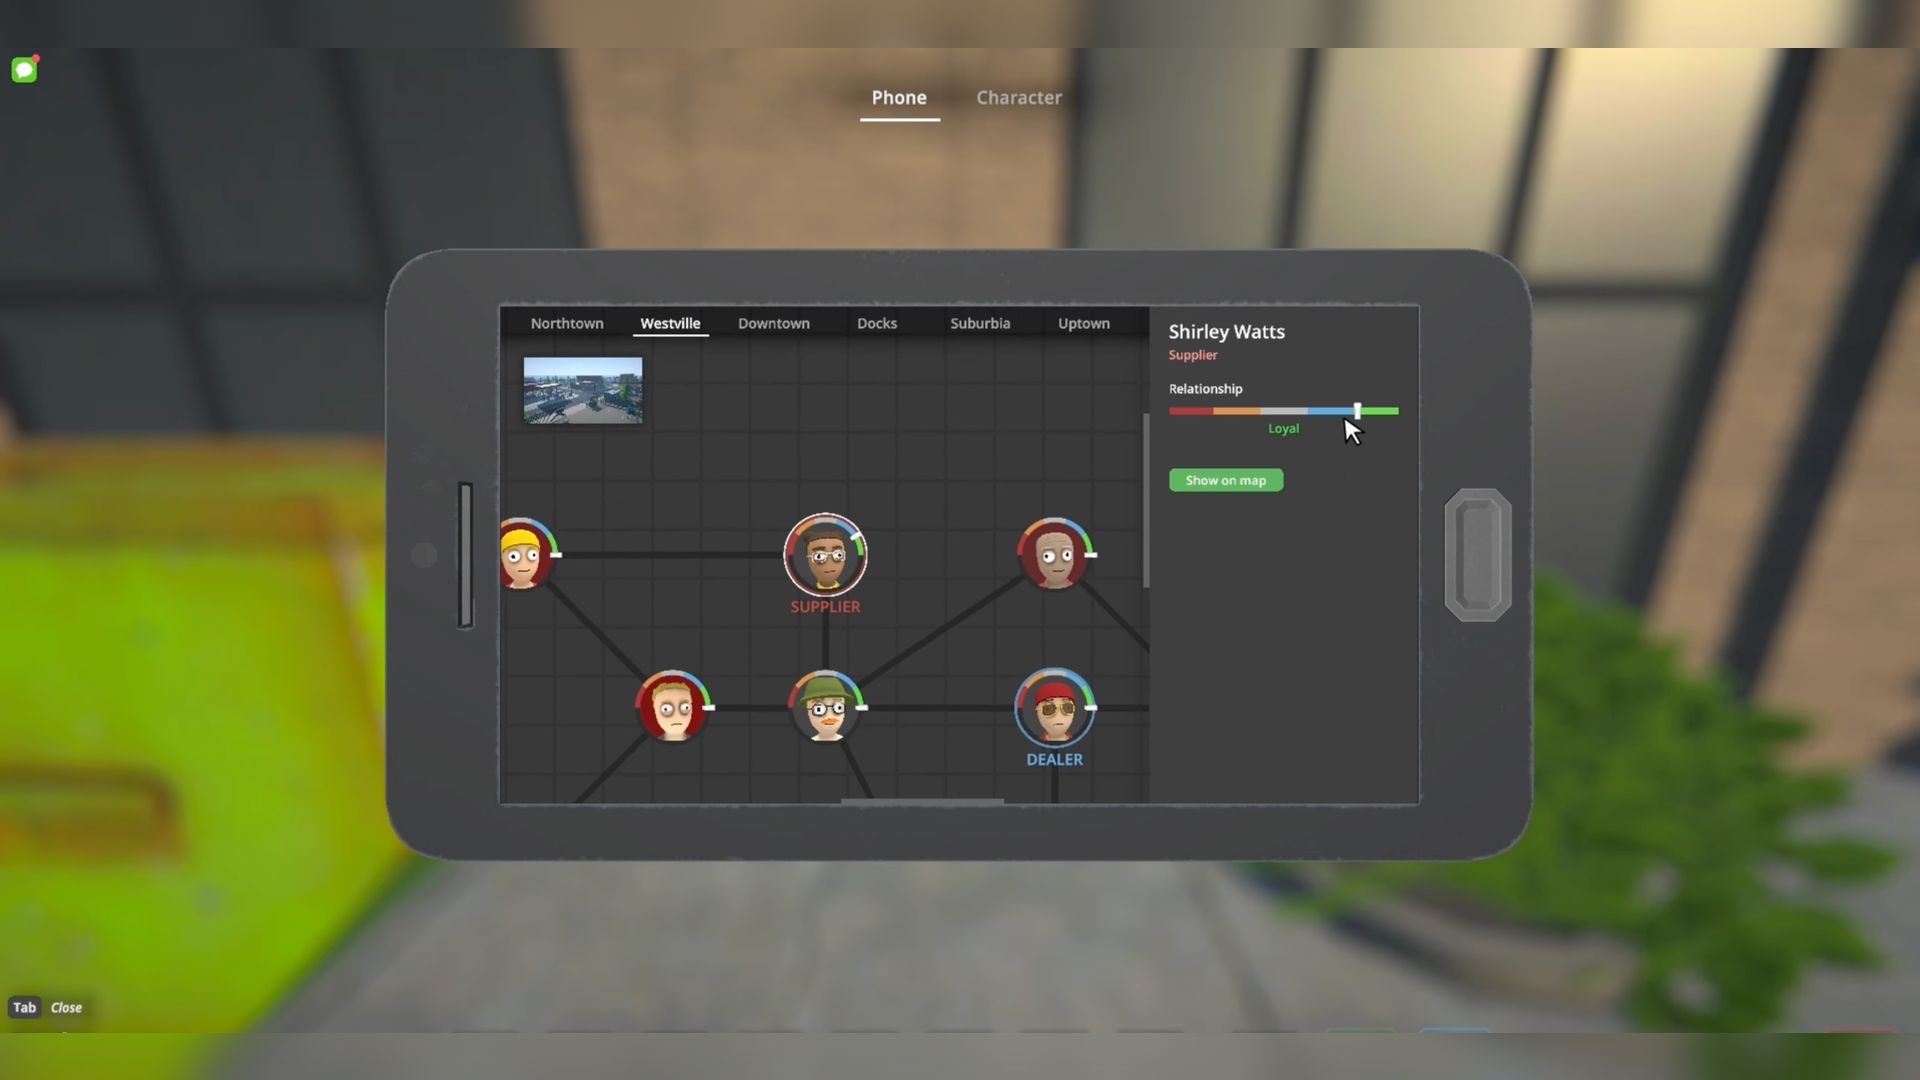Switch to the Uptown region tab
The image size is (1920, 1080).
tap(1083, 324)
